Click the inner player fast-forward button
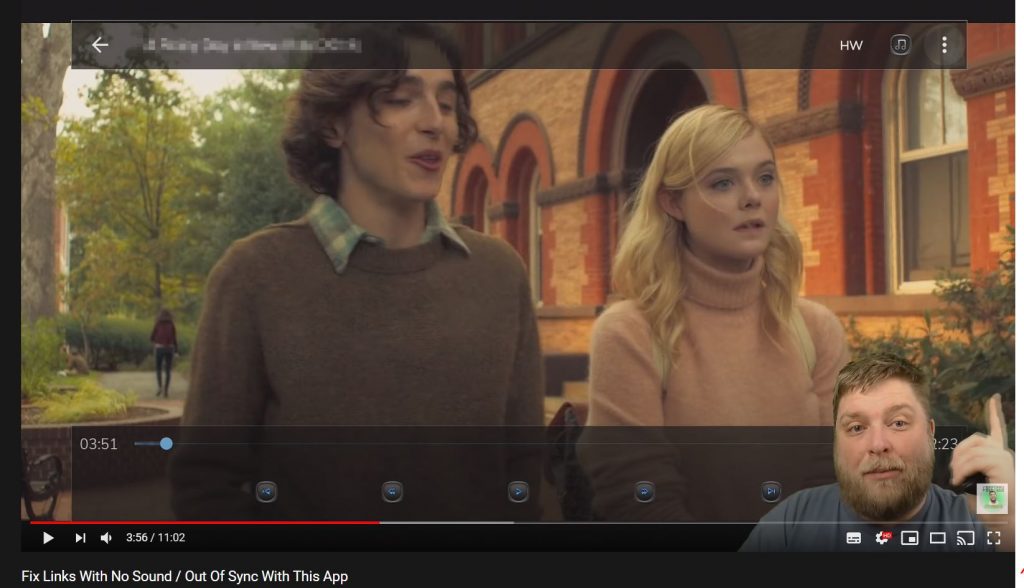 pos(644,492)
